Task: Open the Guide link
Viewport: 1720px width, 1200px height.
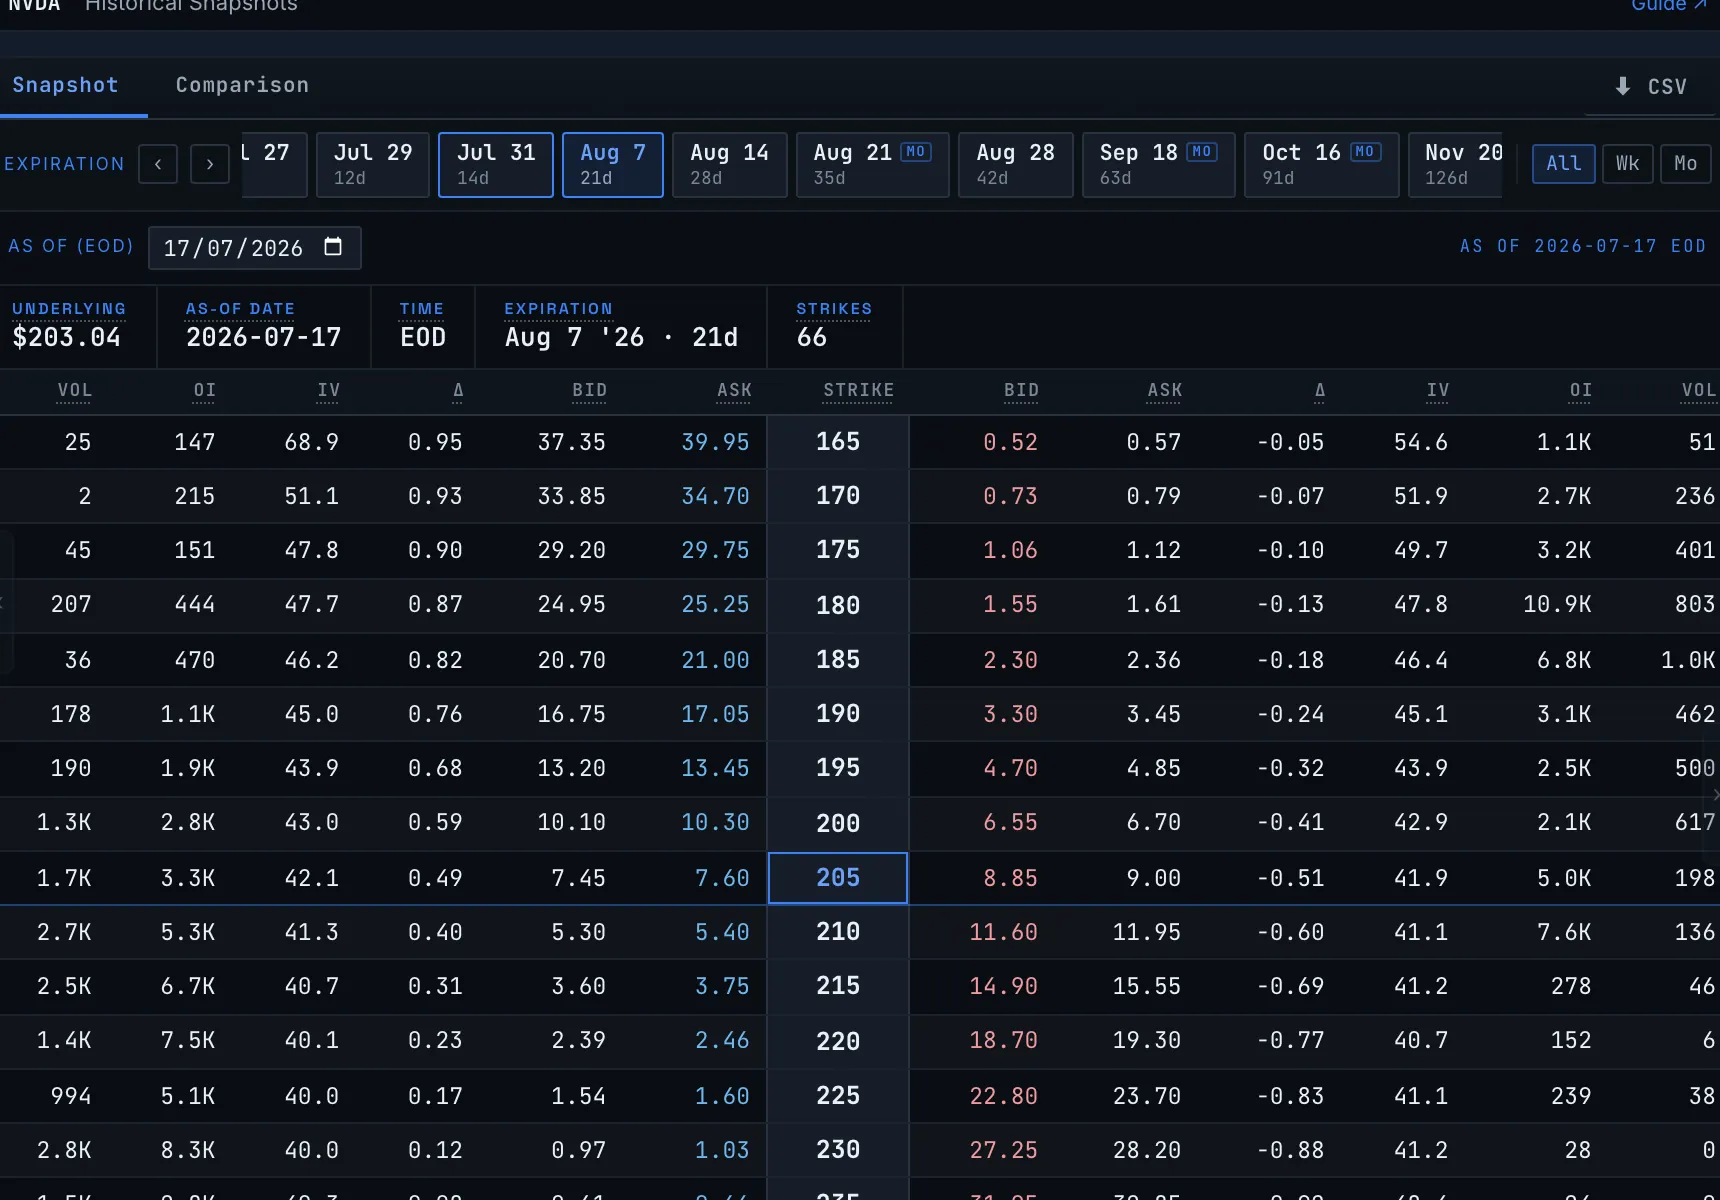Action: click(1668, 6)
